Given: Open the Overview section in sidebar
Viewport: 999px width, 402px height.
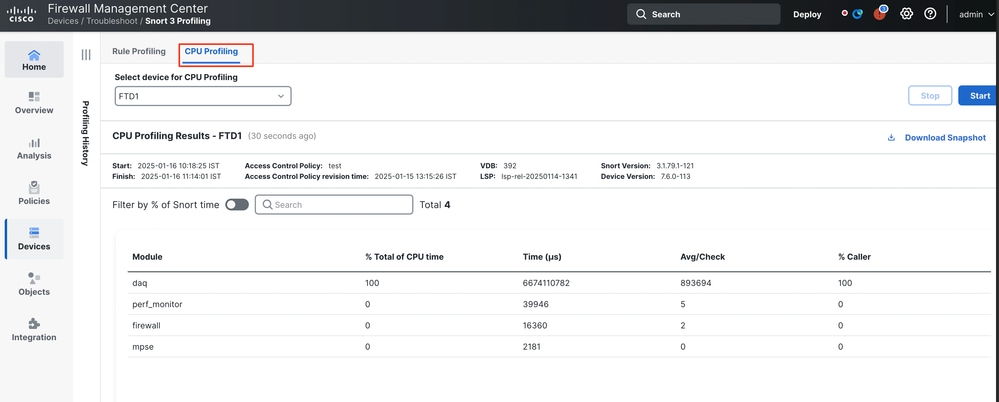Looking at the screenshot, I should coord(34,103).
